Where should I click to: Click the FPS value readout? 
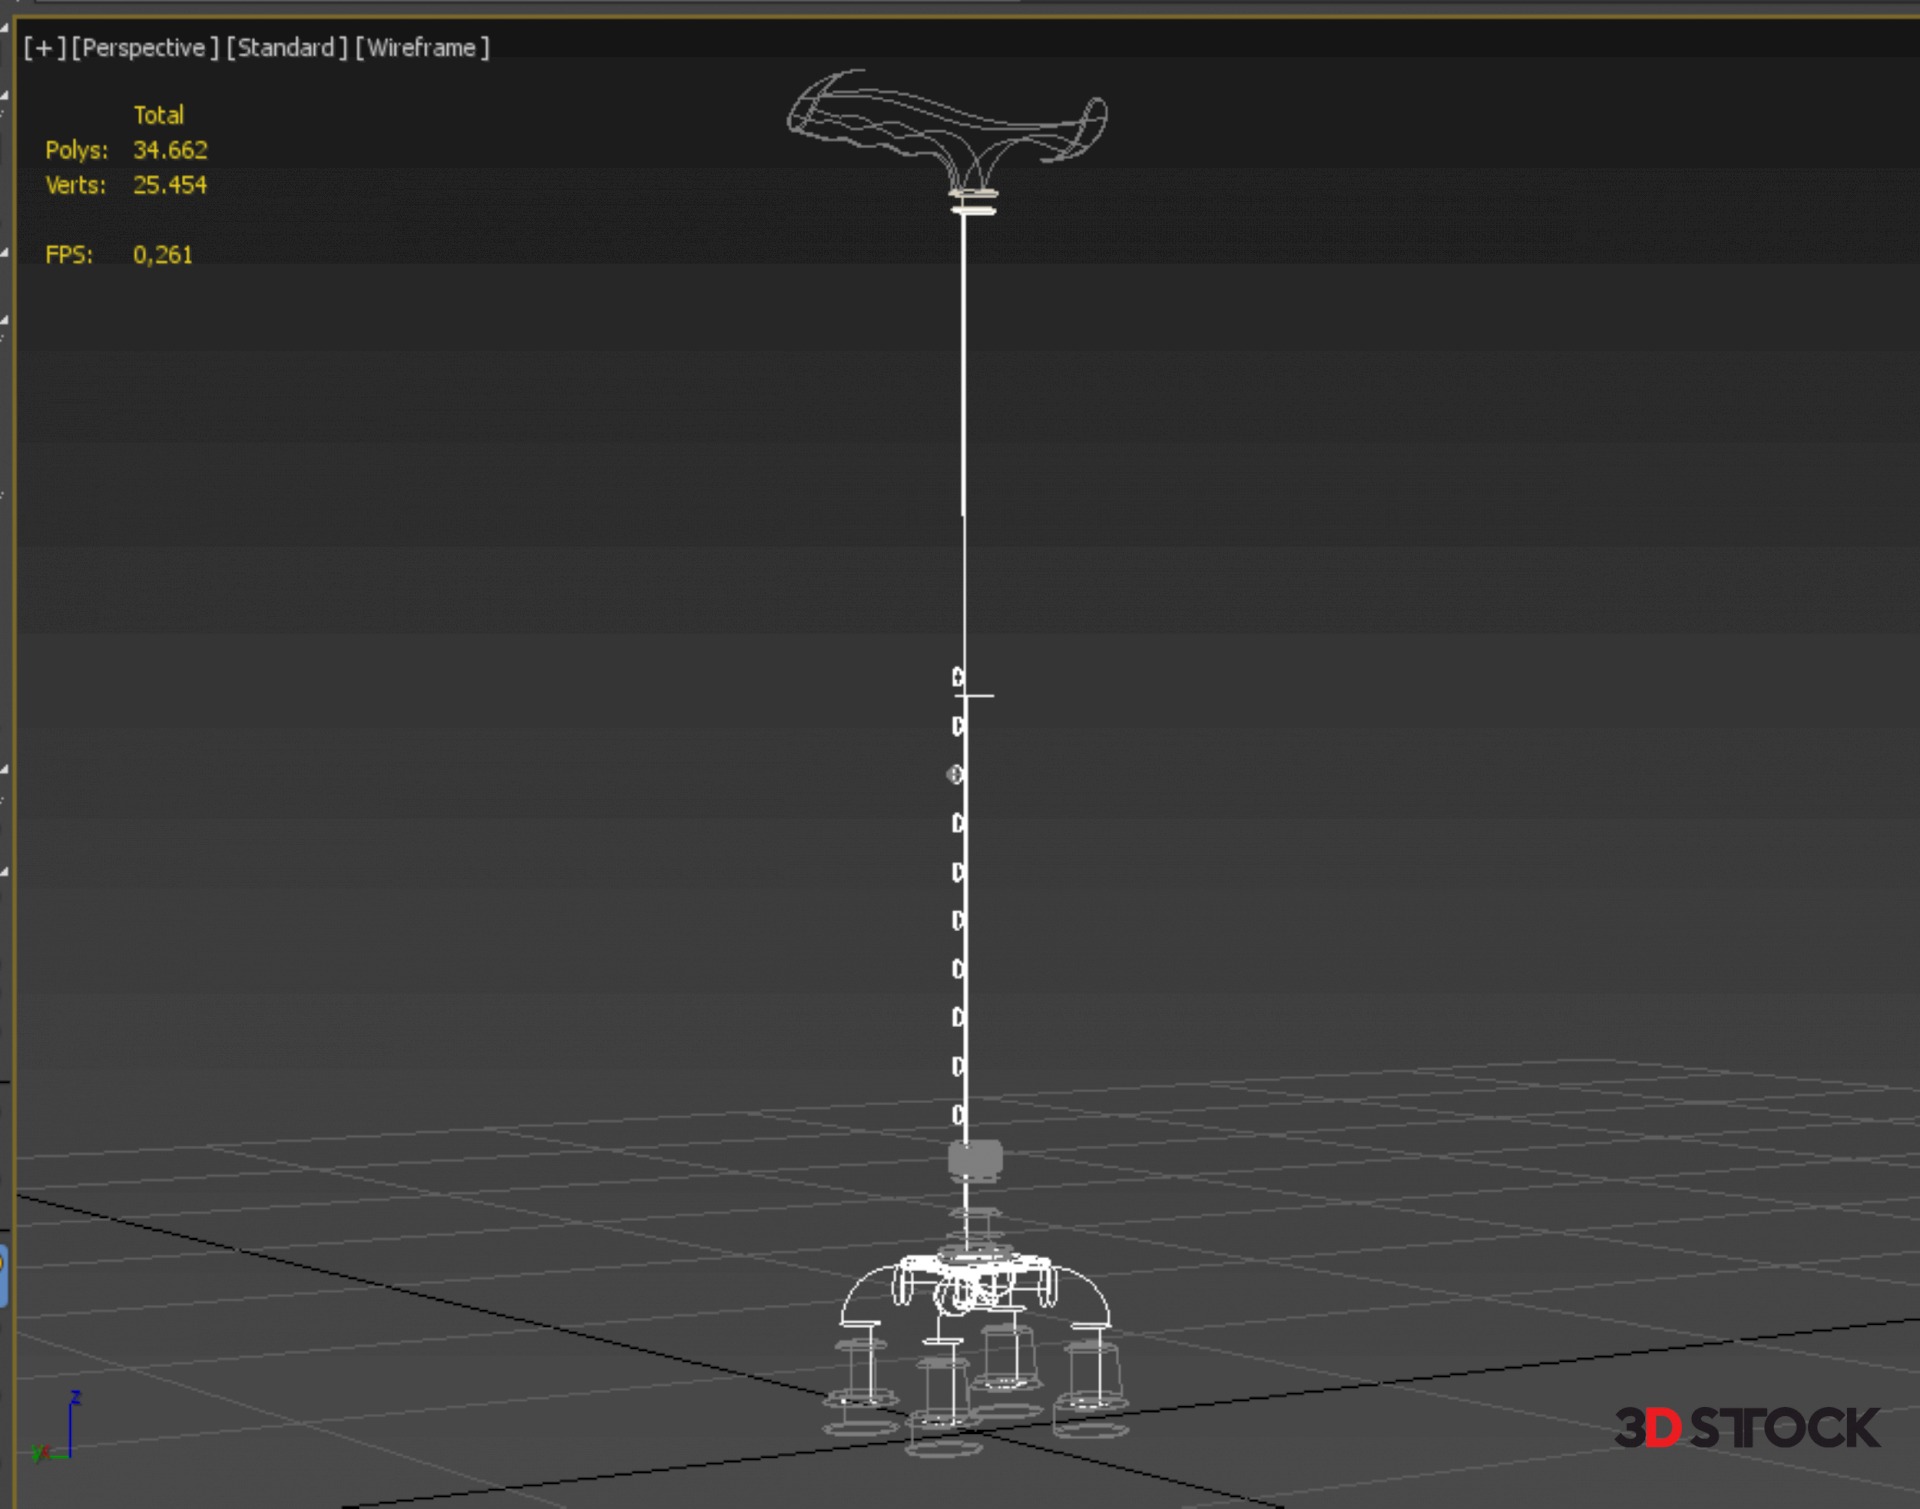(162, 255)
